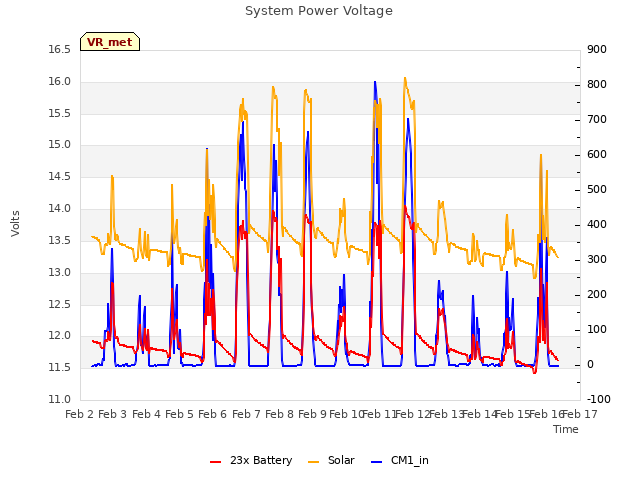Click the 15.5 left axis value

click(60, 113)
